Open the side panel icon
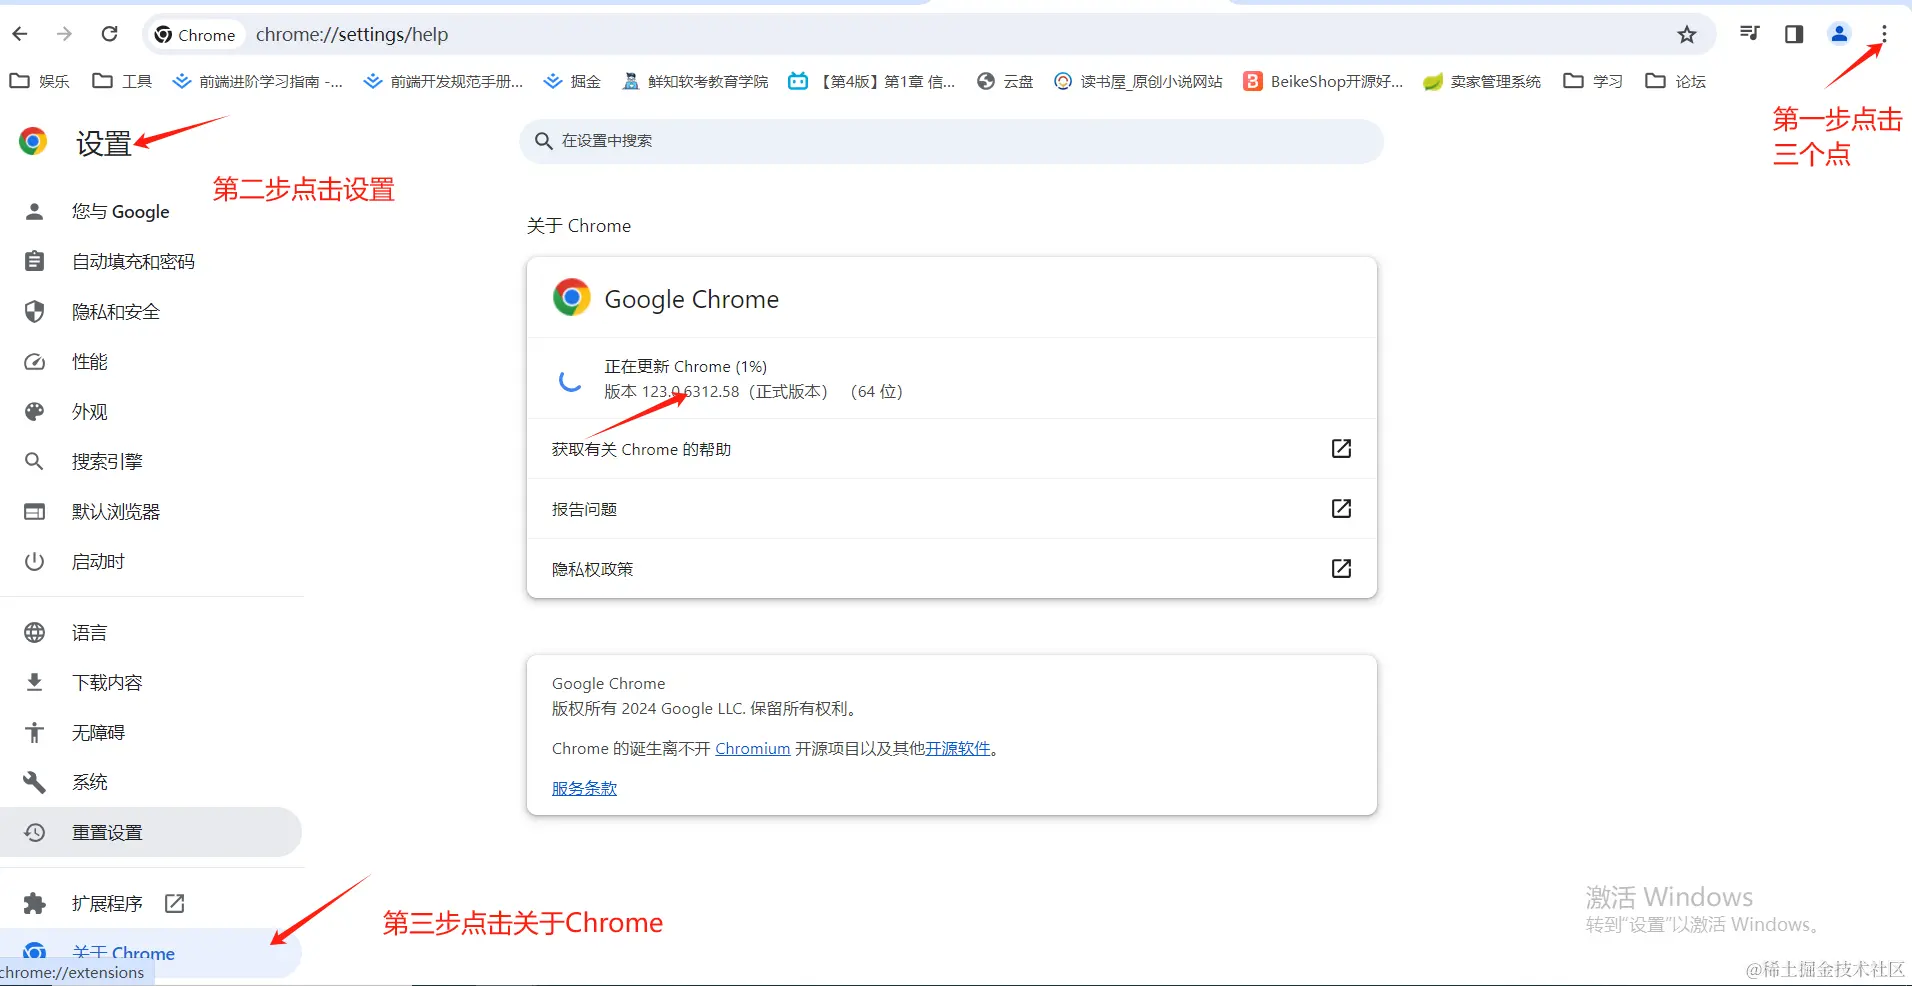This screenshot has height=986, width=1912. pos(1794,34)
